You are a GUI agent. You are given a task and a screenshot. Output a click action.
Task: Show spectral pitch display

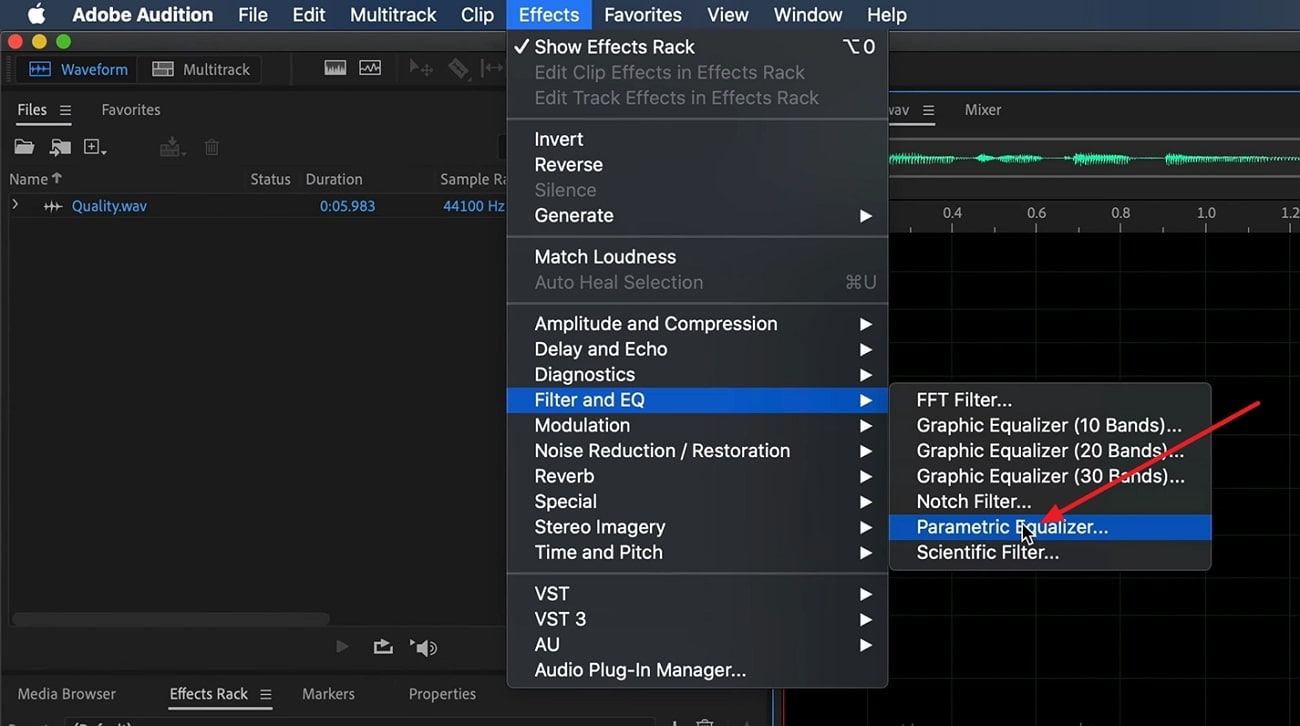(x=370, y=68)
